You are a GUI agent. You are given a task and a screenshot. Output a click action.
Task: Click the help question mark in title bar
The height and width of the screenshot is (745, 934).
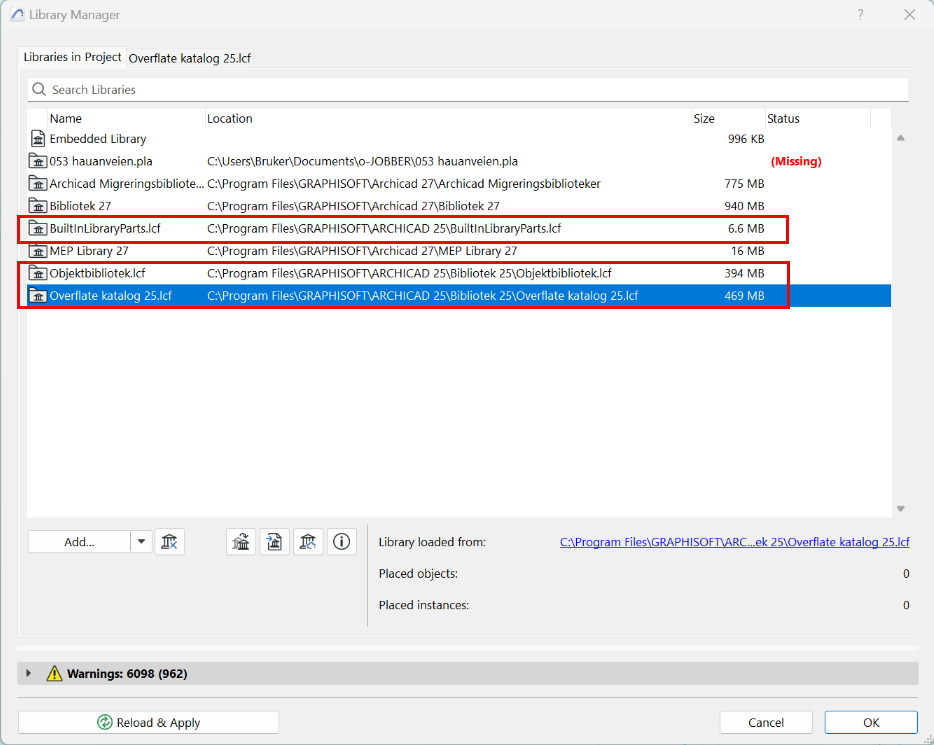coord(861,15)
